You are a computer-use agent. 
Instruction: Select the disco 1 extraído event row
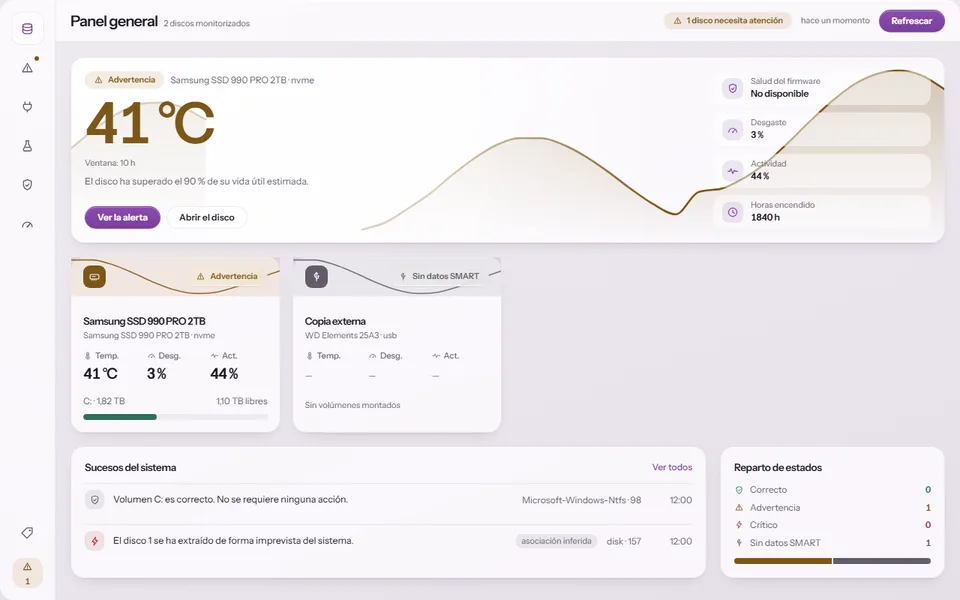(x=388, y=541)
